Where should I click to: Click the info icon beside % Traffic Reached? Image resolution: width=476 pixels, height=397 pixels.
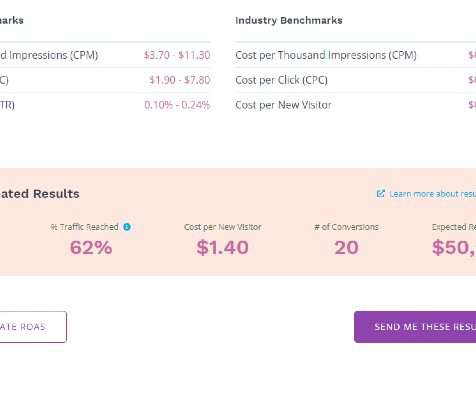pyautogui.click(x=127, y=227)
